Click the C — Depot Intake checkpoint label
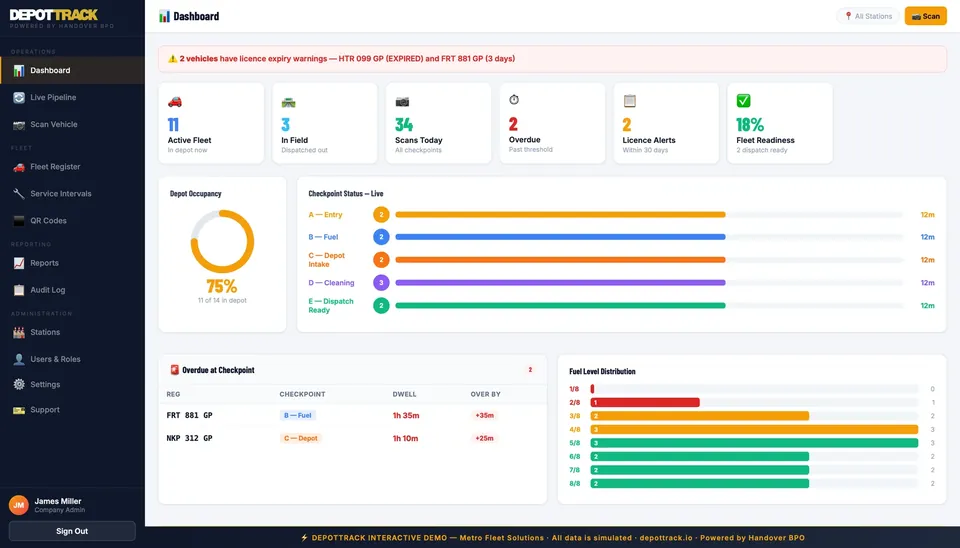The width and height of the screenshot is (960, 548). 326,260
